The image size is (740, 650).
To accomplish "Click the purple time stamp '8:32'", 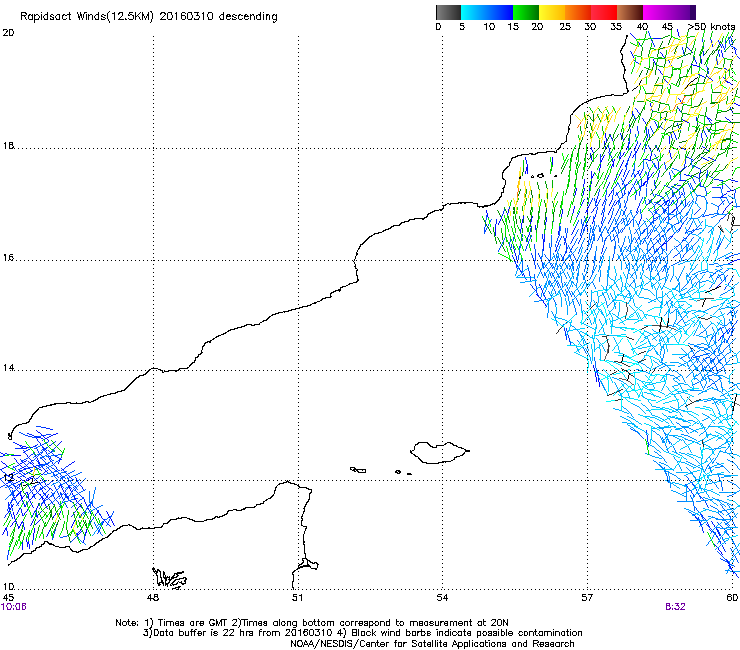I will [675, 607].
